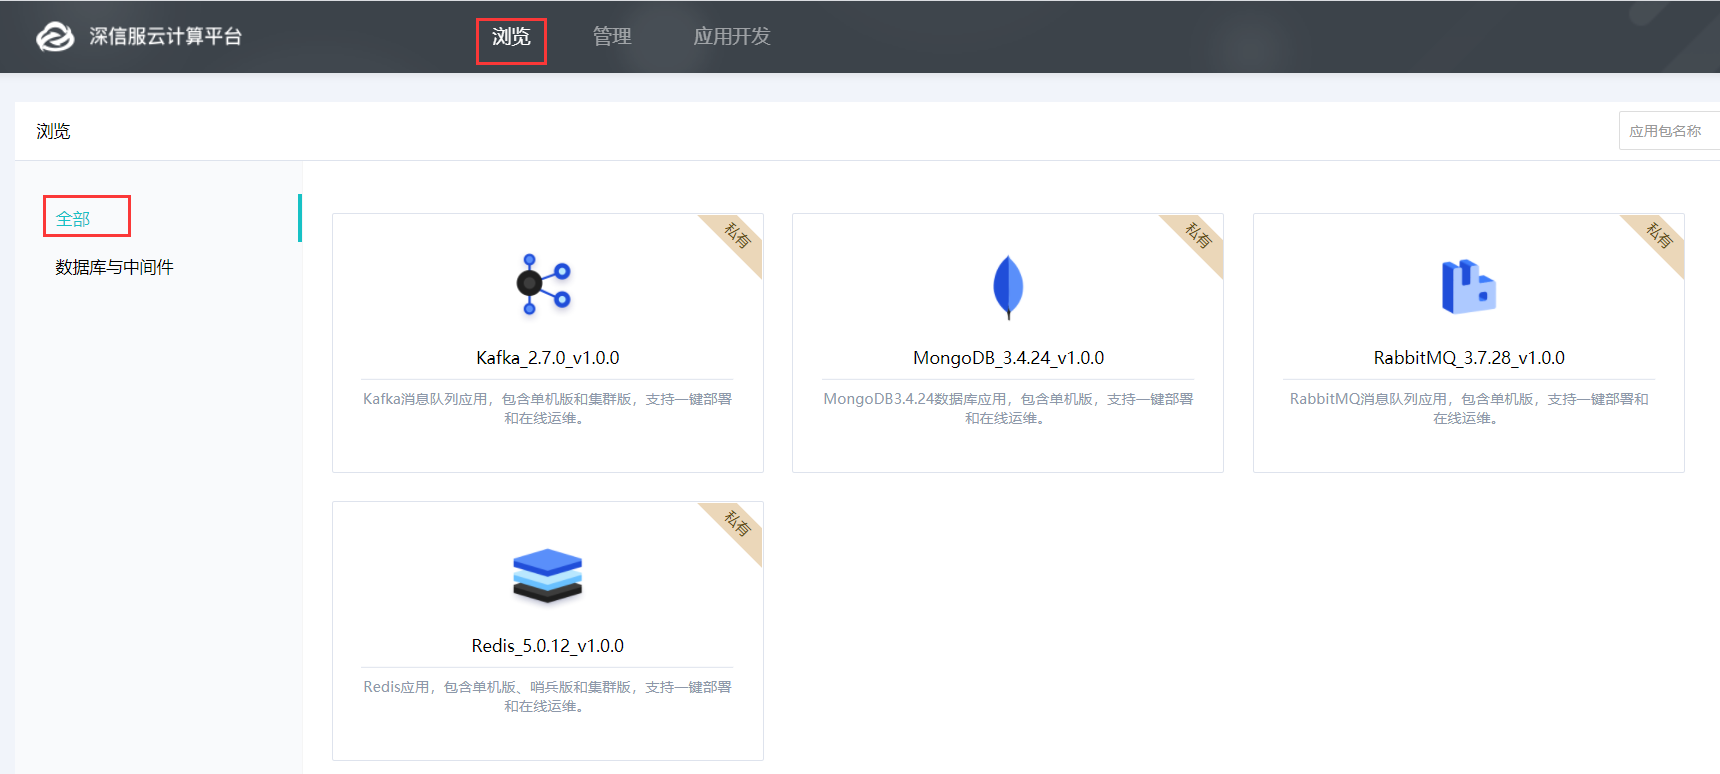Switch to the 应用开发 tab

coord(732,37)
